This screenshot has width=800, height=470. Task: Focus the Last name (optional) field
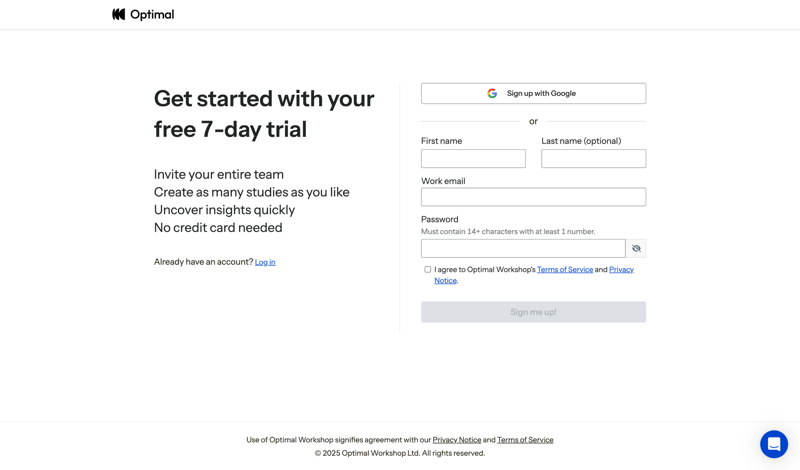593,158
